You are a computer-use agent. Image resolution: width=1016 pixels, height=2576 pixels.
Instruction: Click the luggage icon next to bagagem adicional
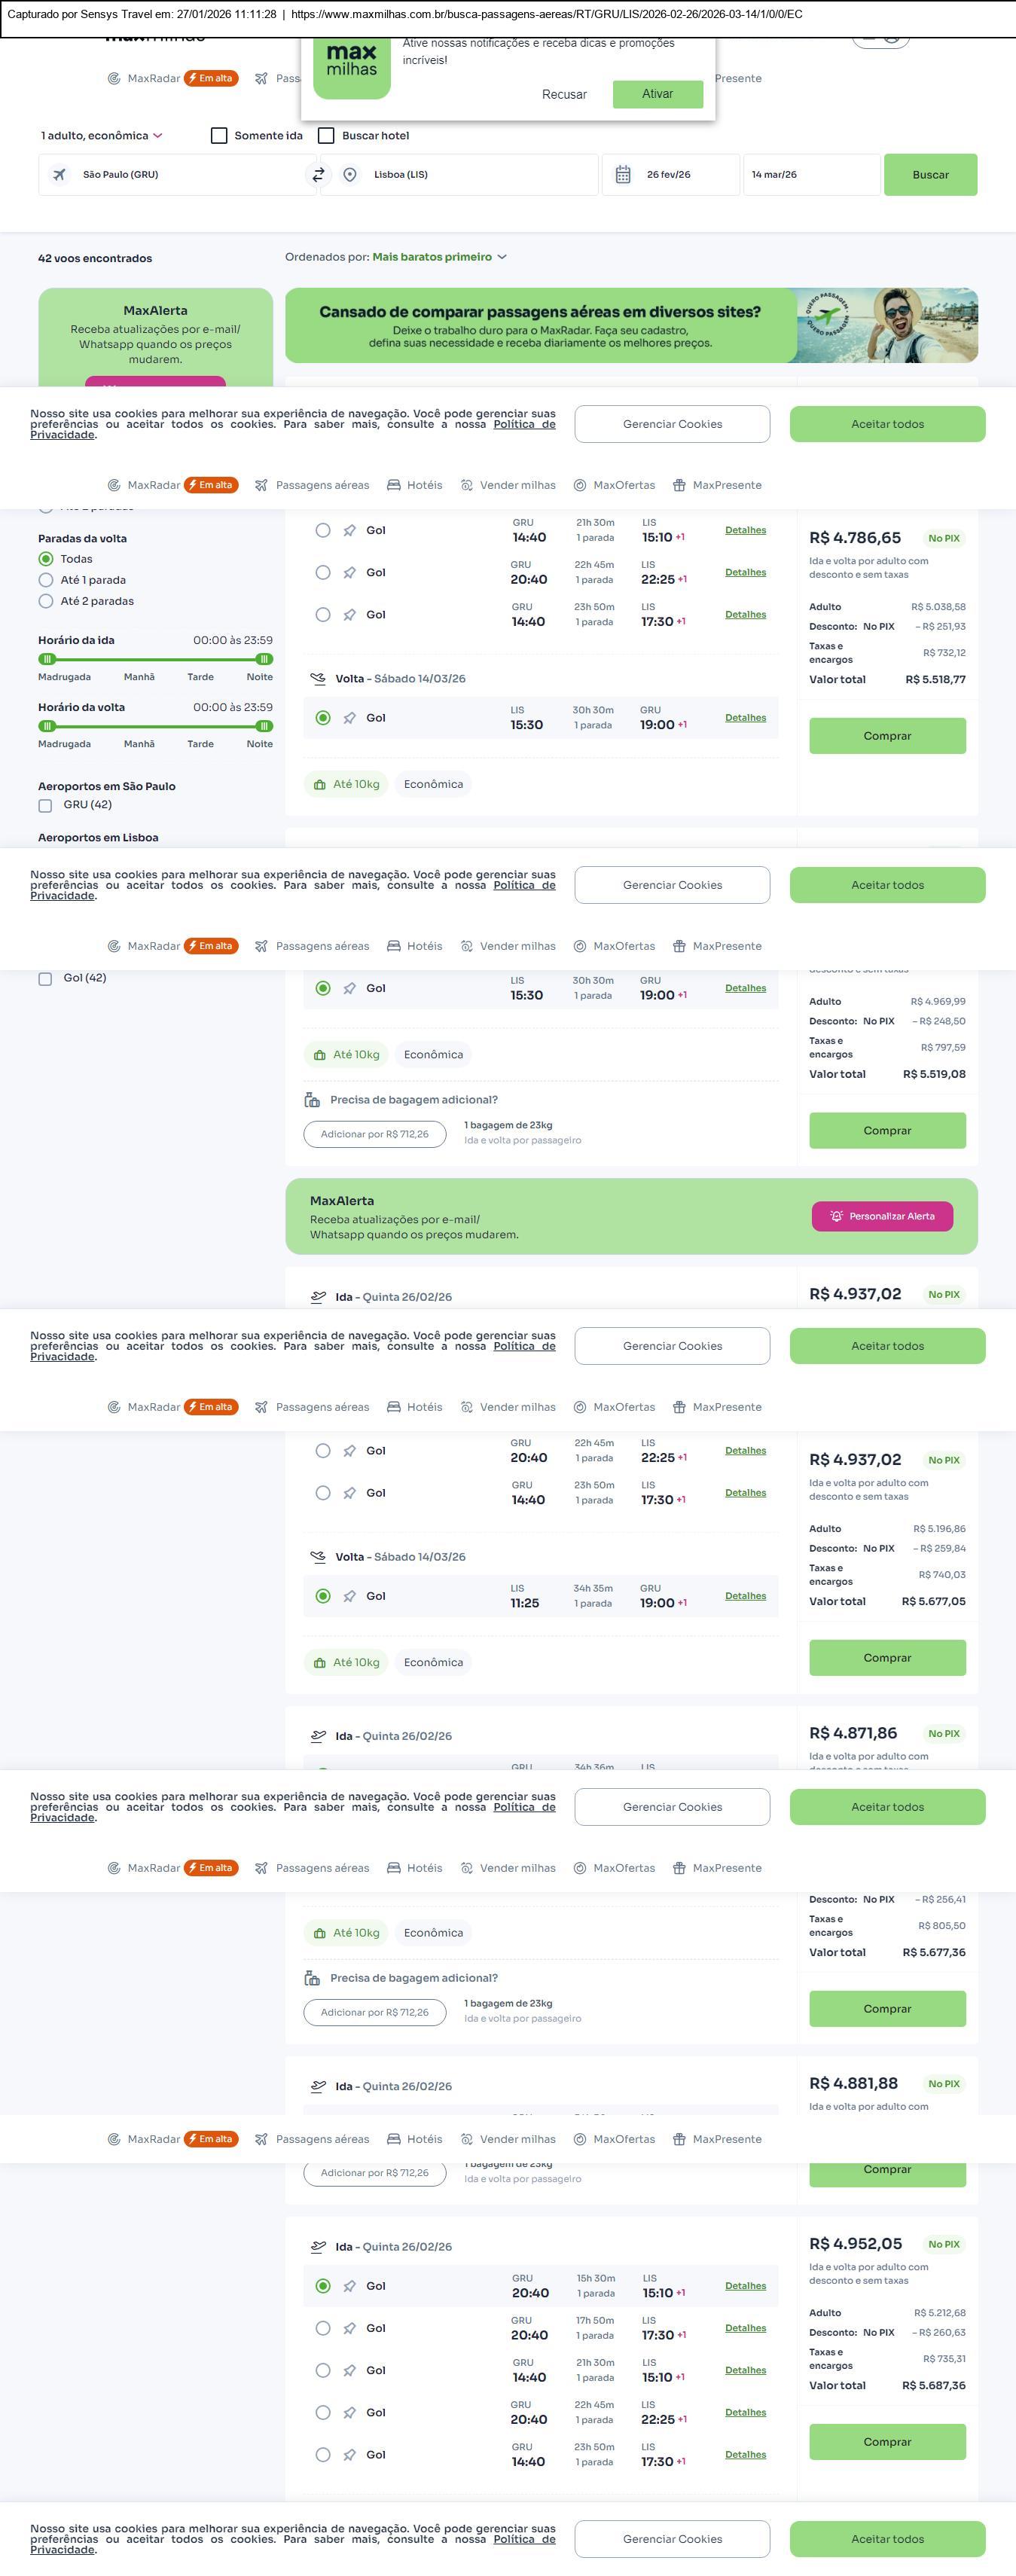(x=312, y=1100)
